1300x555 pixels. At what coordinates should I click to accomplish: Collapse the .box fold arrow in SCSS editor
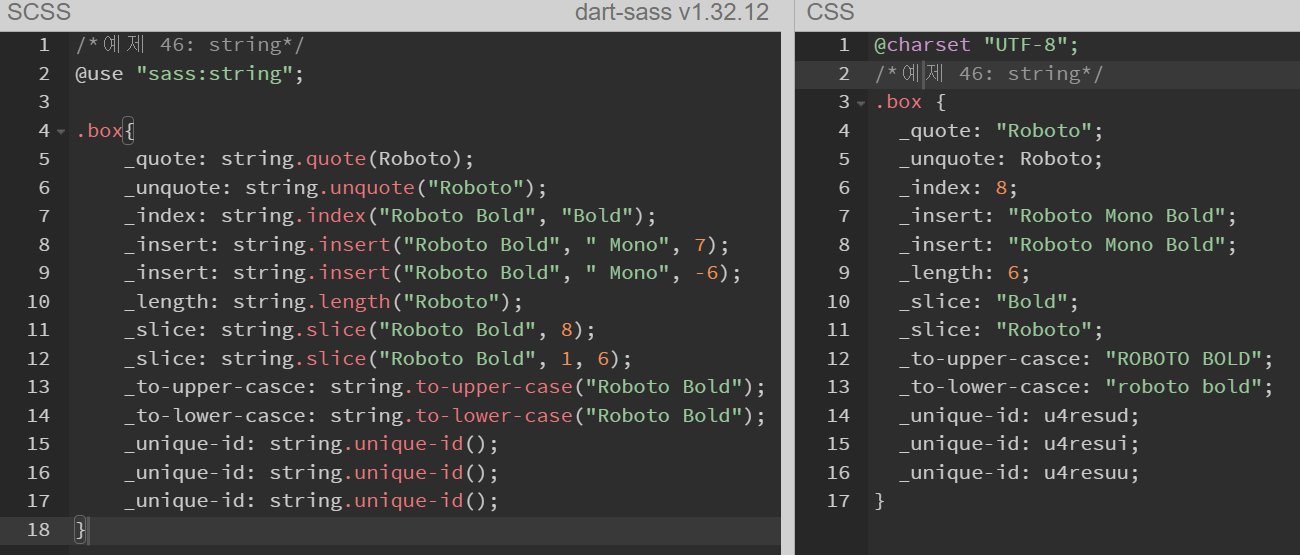tap(61, 131)
